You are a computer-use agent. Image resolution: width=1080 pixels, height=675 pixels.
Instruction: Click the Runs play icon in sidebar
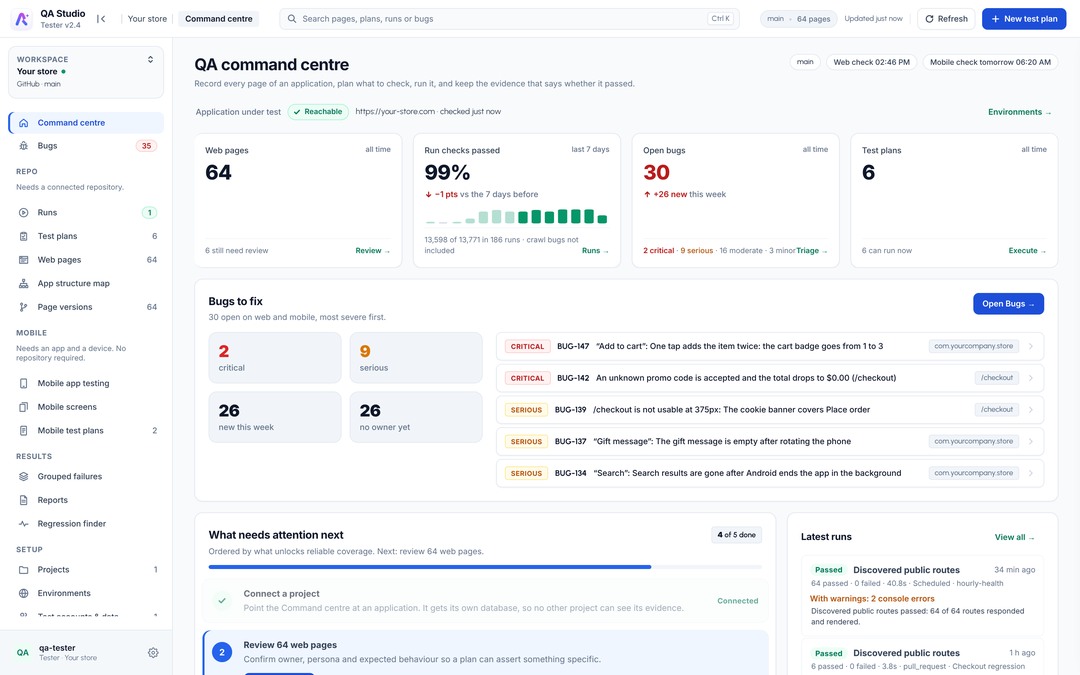(23, 213)
